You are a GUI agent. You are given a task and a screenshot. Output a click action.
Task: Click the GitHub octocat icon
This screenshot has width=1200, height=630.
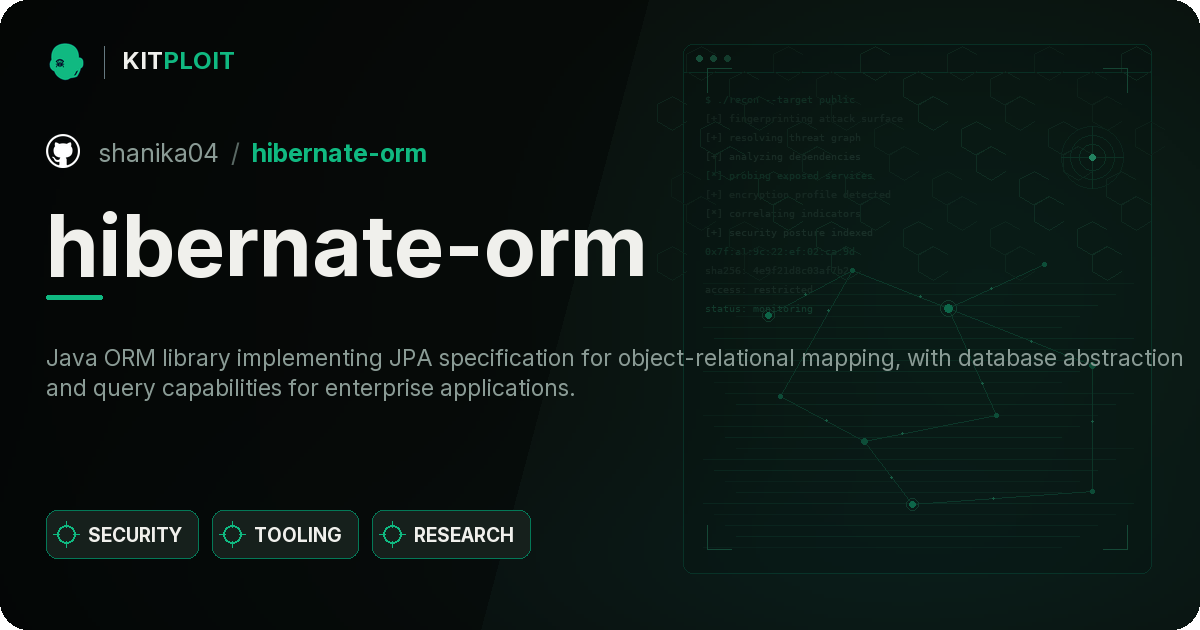[63, 152]
